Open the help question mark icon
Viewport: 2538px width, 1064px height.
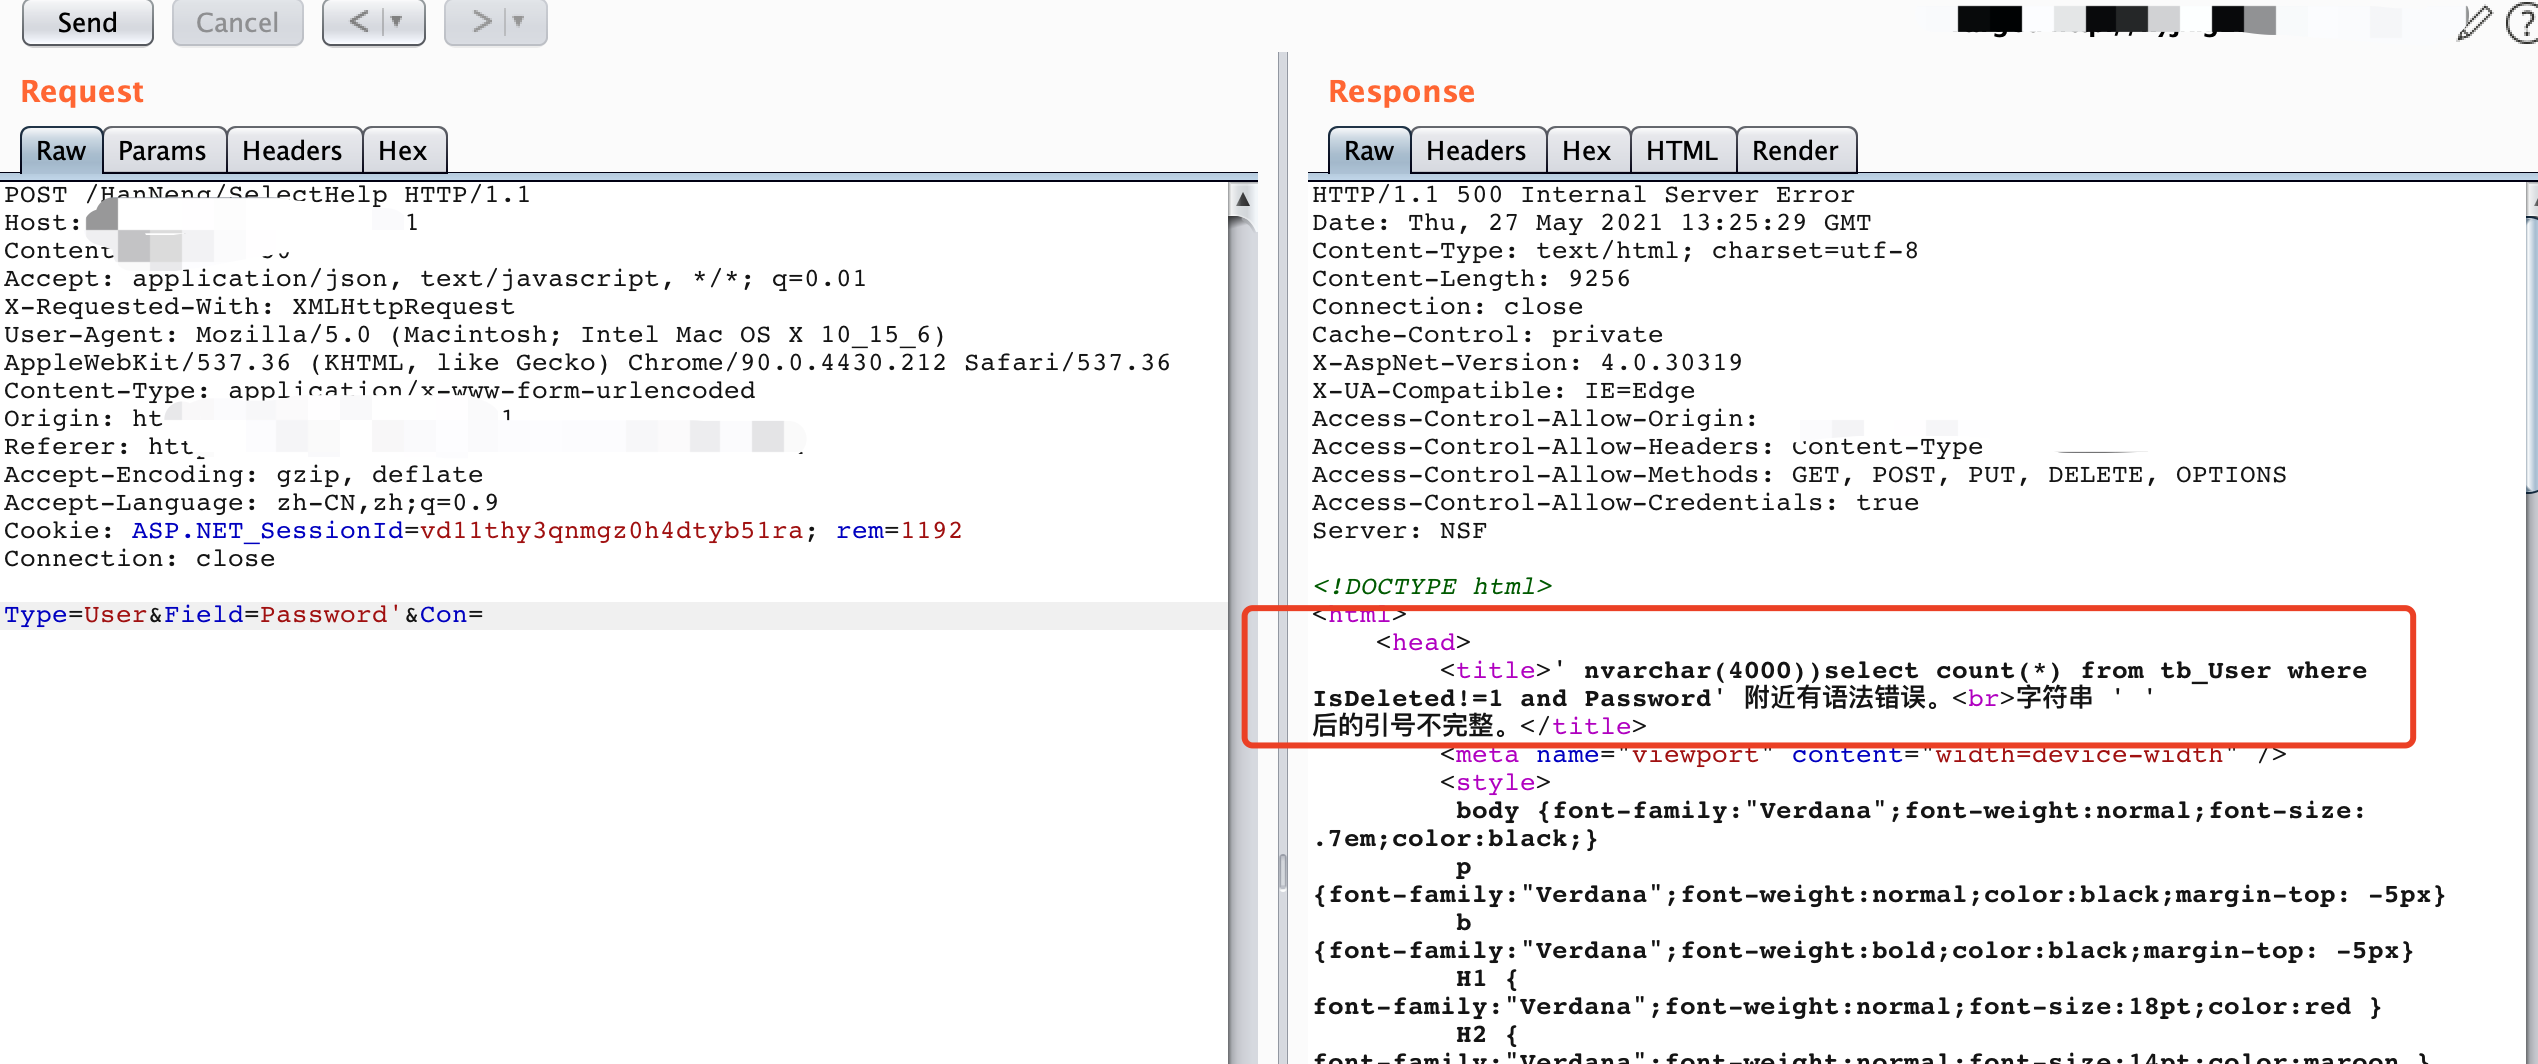[2523, 22]
